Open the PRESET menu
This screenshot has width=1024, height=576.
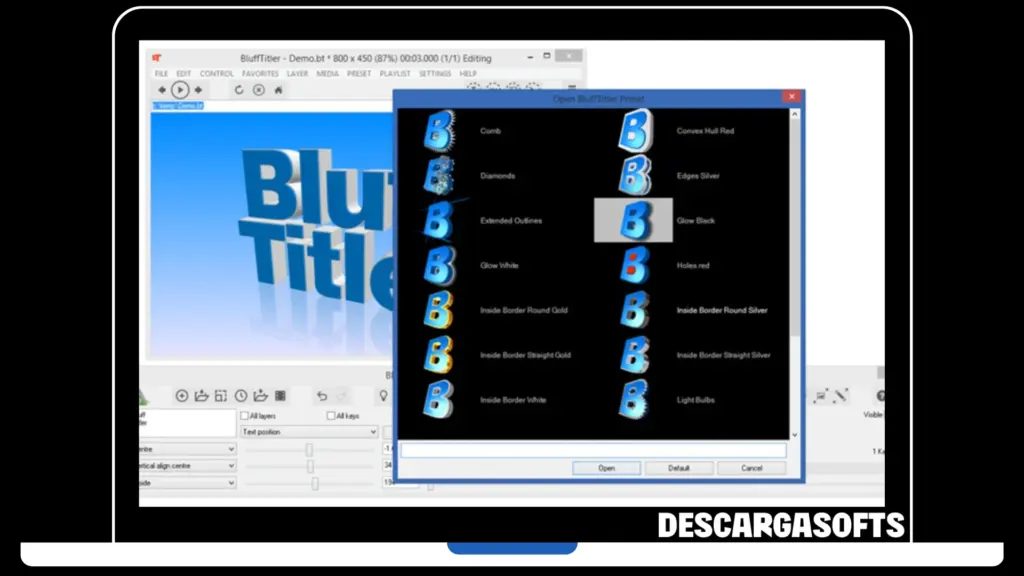point(359,74)
